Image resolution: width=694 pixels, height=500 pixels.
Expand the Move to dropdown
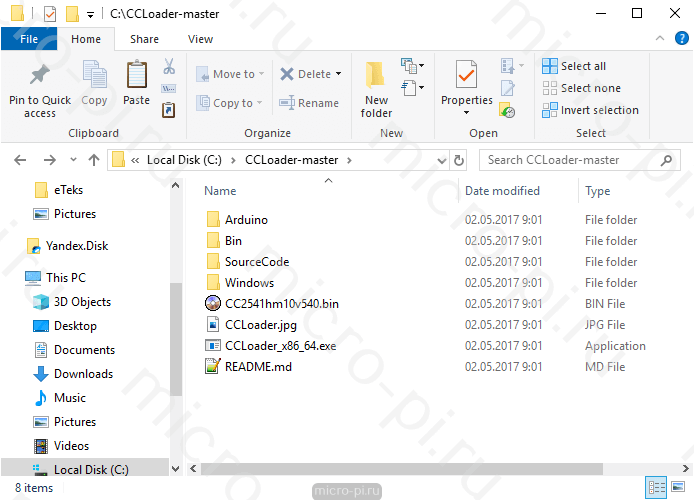click(x=263, y=74)
